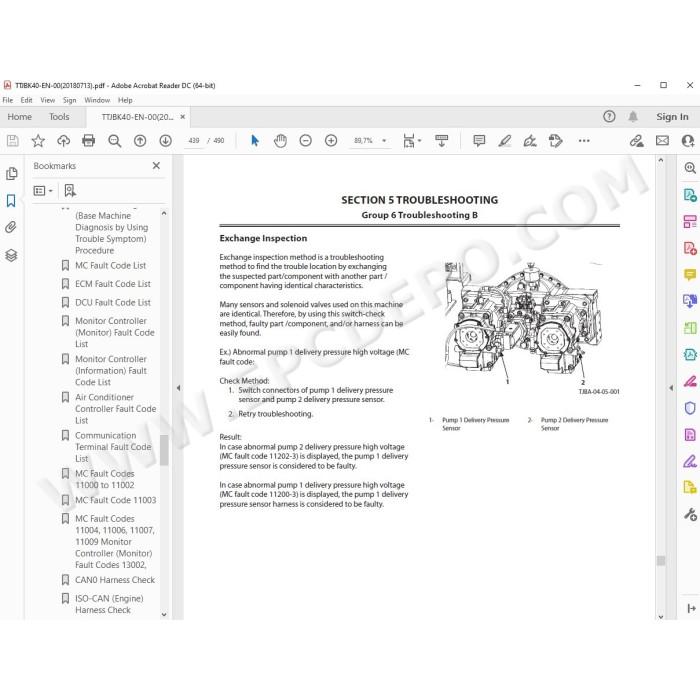The image size is (700, 700).
Task: Open the DCU Fault Code List bookmark
Action: pyautogui.click(x=113, y=302)
